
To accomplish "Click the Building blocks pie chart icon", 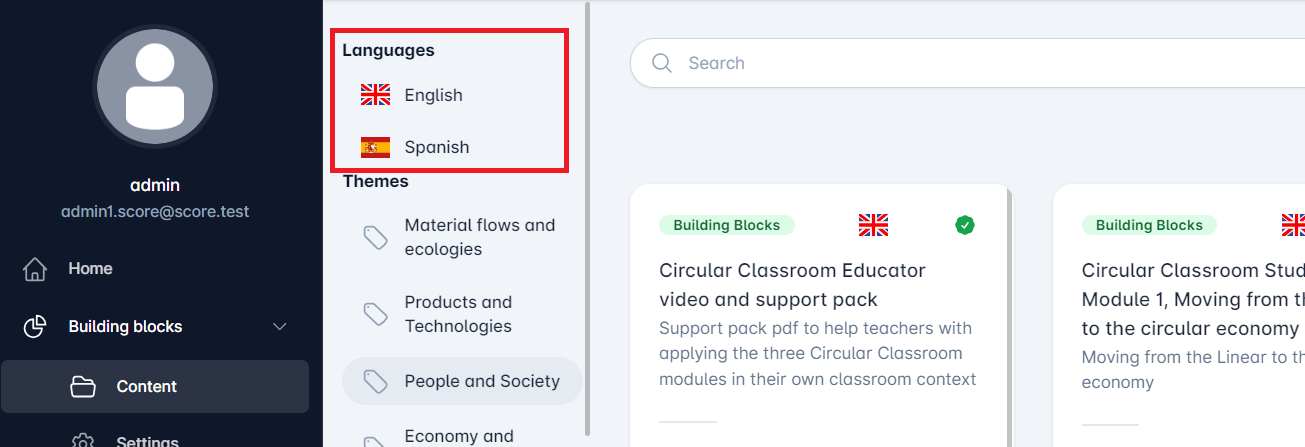I will 35,327.
